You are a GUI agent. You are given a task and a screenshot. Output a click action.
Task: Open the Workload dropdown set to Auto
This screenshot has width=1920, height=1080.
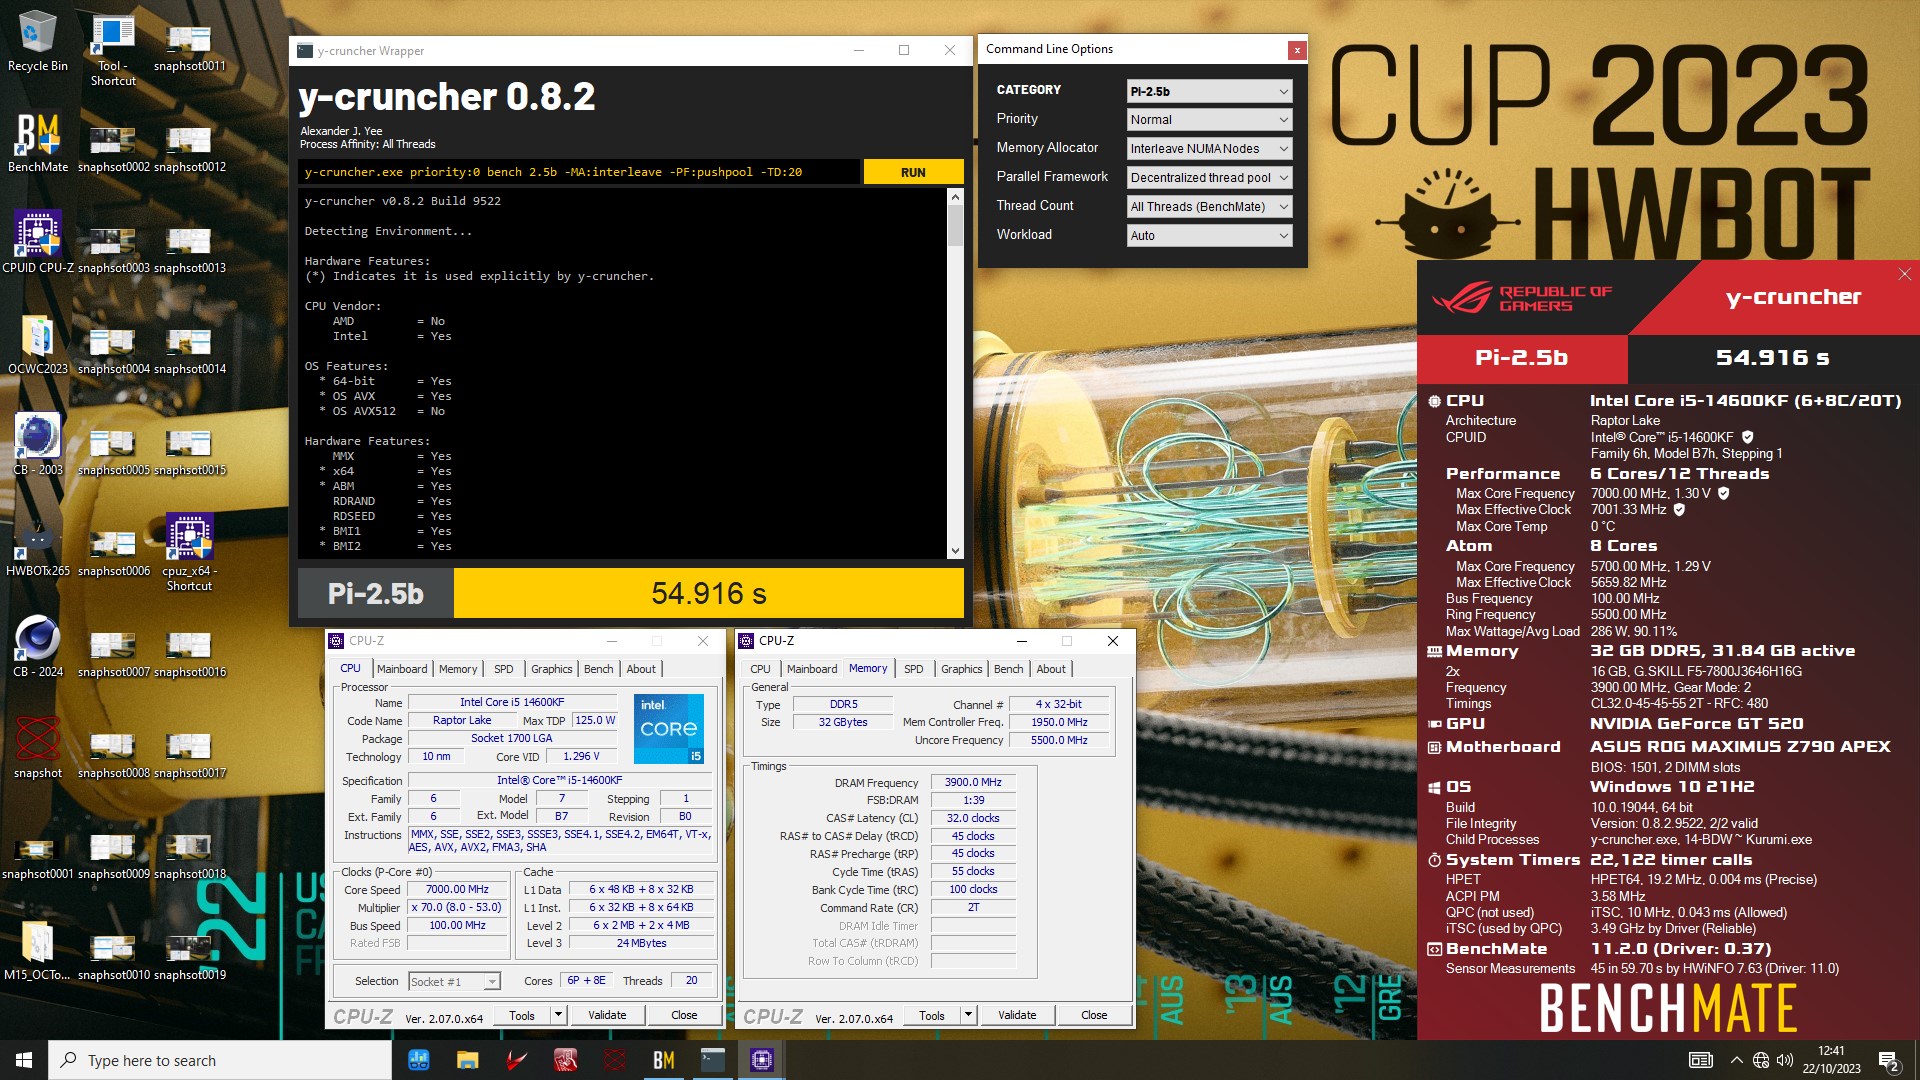click(x=1209, y=235)
